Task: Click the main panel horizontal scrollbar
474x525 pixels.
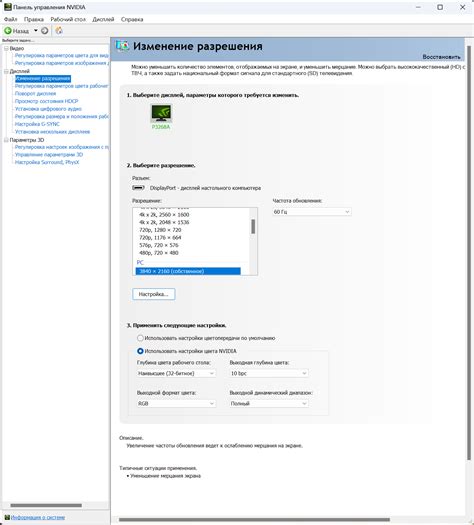Action: pos(254,520)
